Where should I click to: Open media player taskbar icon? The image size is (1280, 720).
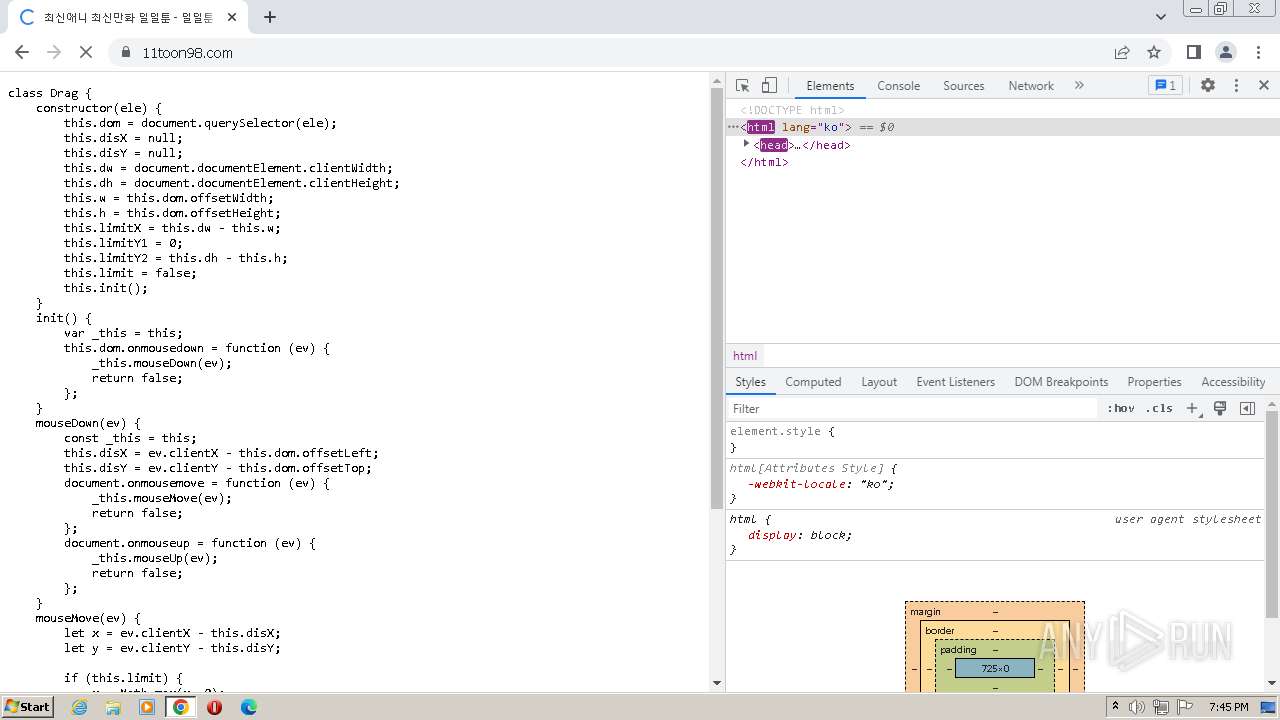147,707
